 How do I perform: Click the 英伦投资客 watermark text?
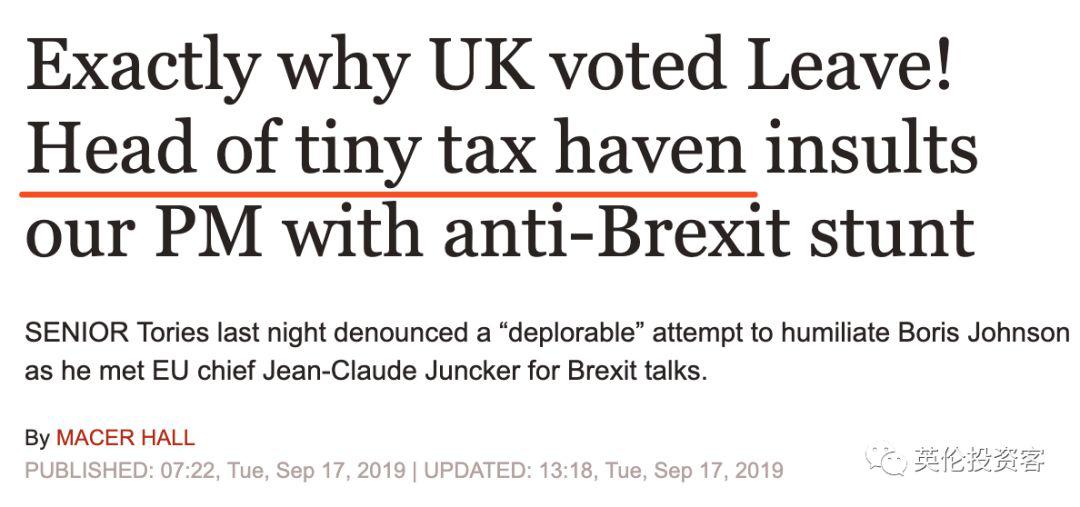(978, 460)
